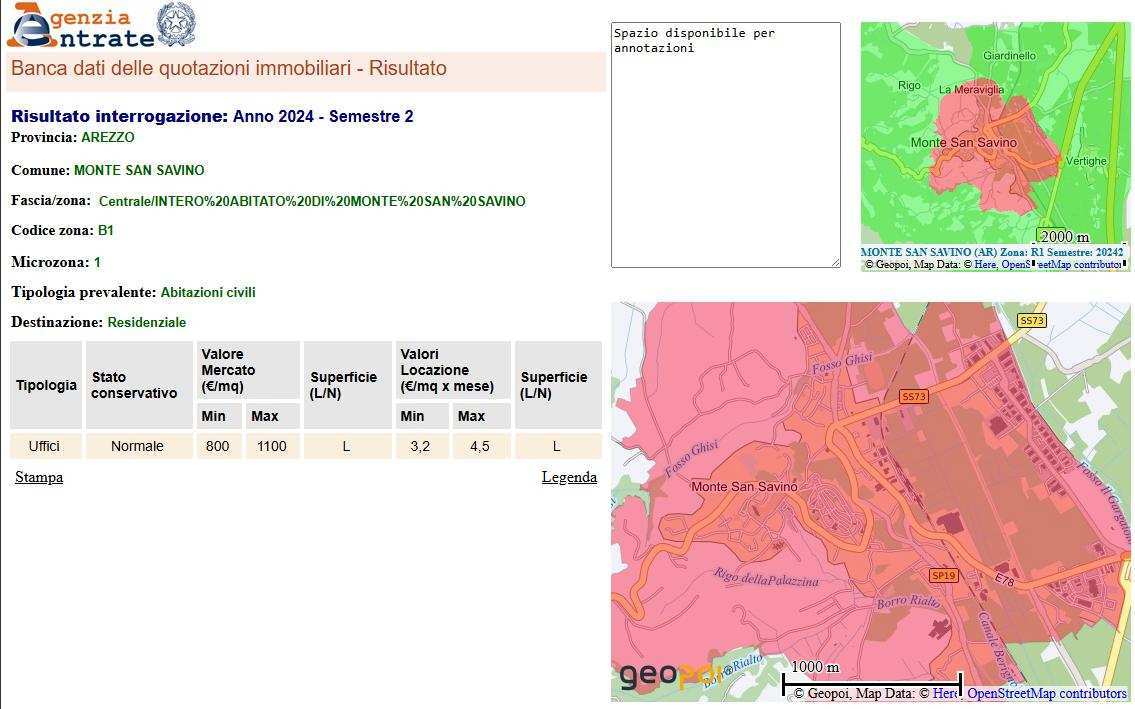Image resolution: width=1135 pixels, height=709 pixels.
Task: Click the small overview map thumbnail
Action: pos(995,135)
